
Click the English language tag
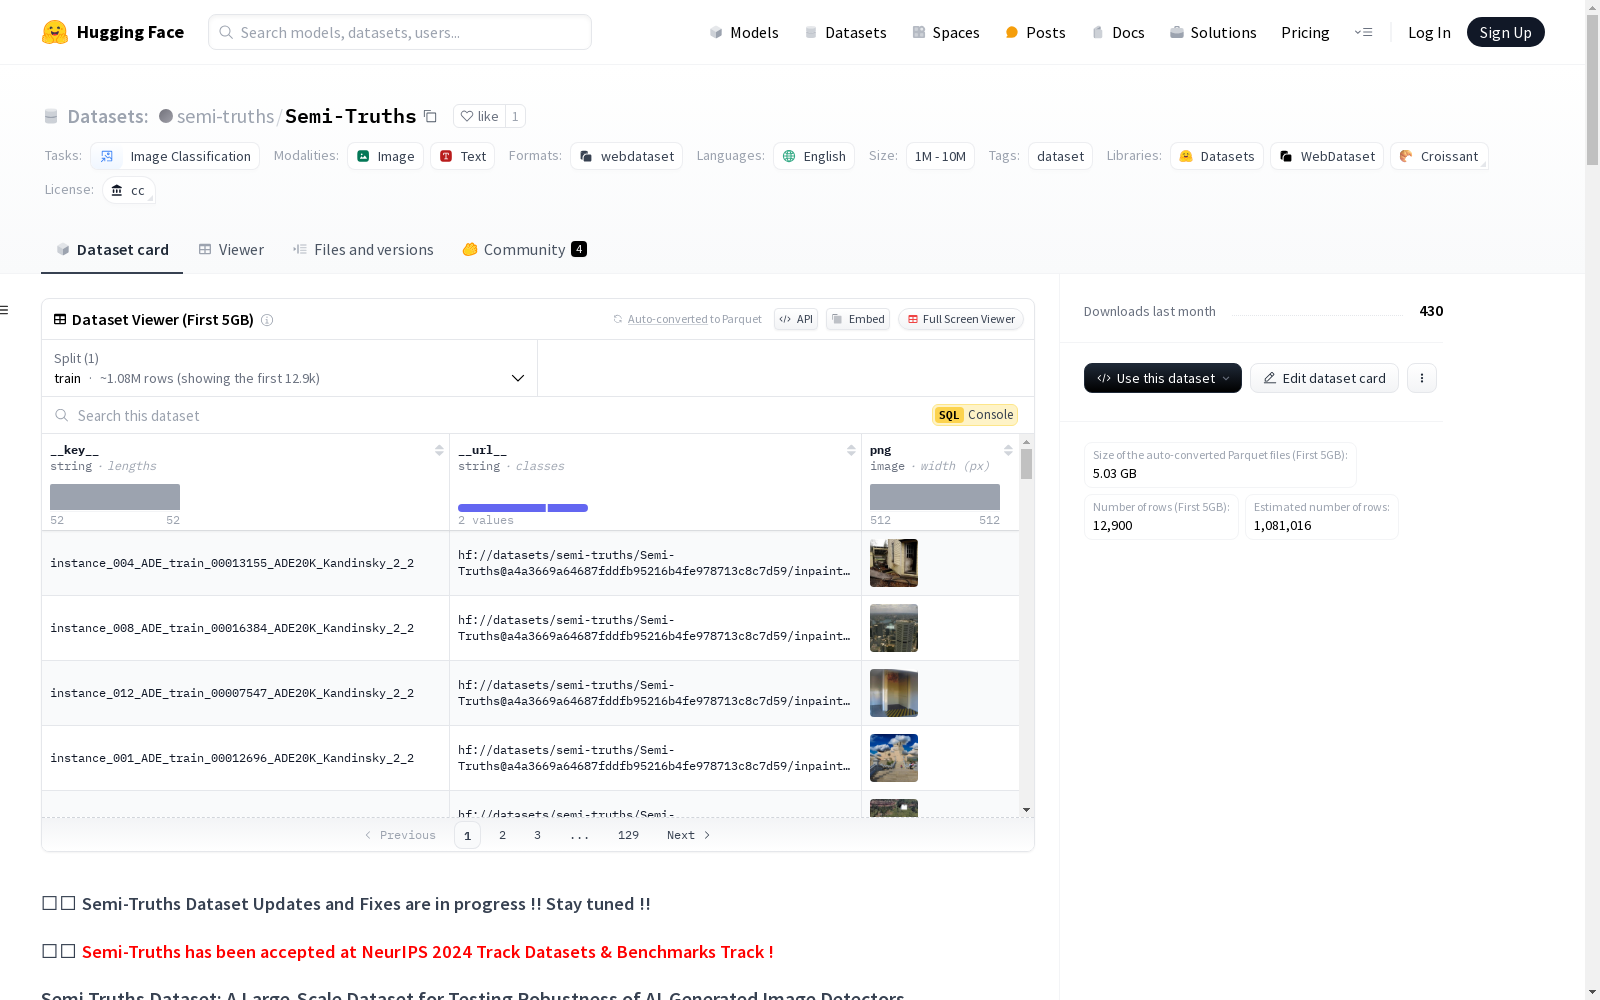click(814, 156)
